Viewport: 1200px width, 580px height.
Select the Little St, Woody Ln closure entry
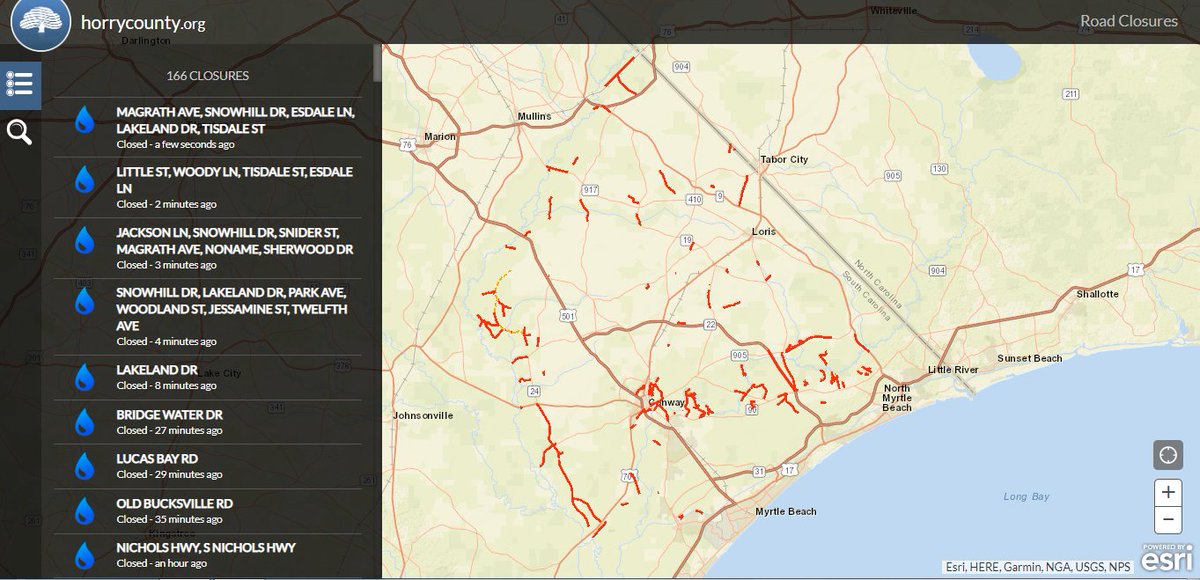[206, 188]
